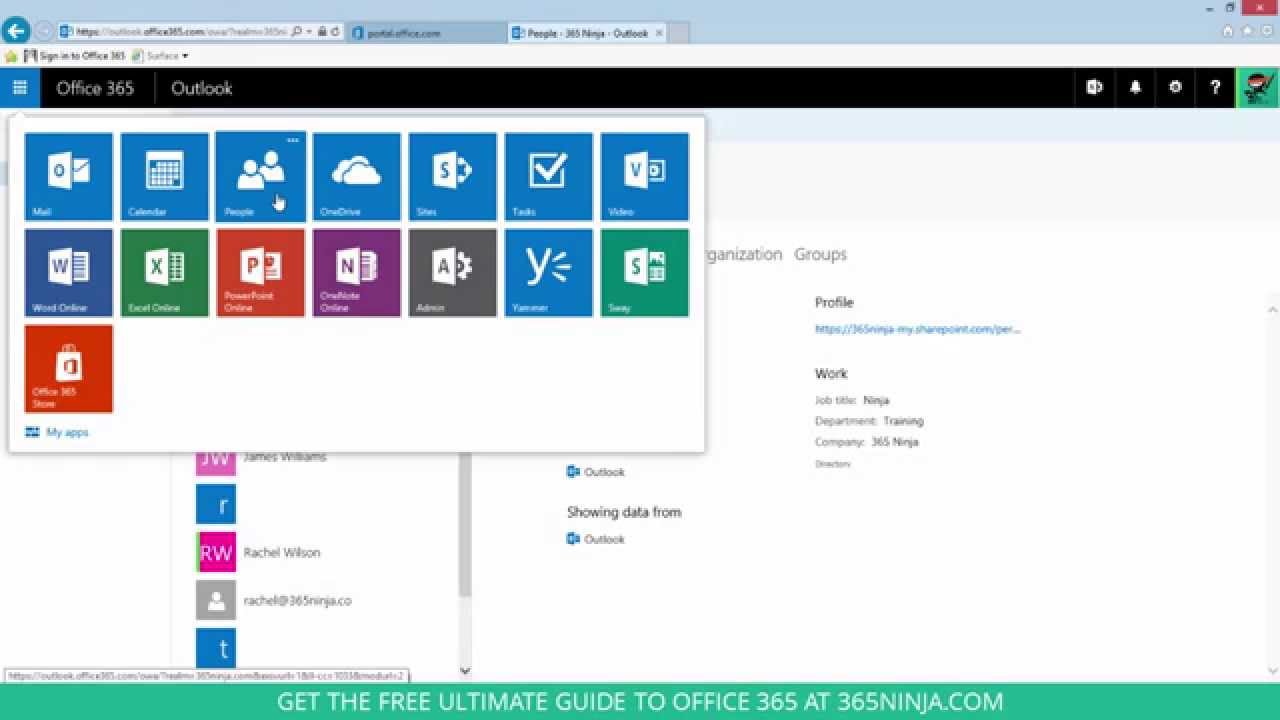Open the SharePoint profile URL link

point(918,329)
